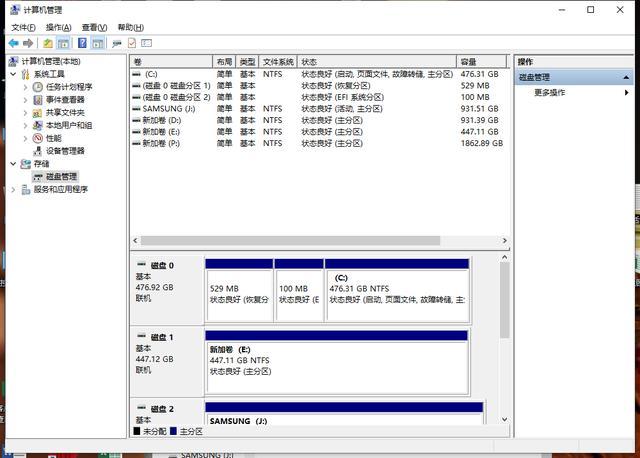This screenshot has height=458, width=640.
Task: Open the 查看(V) menu
Action: (94, 28)
